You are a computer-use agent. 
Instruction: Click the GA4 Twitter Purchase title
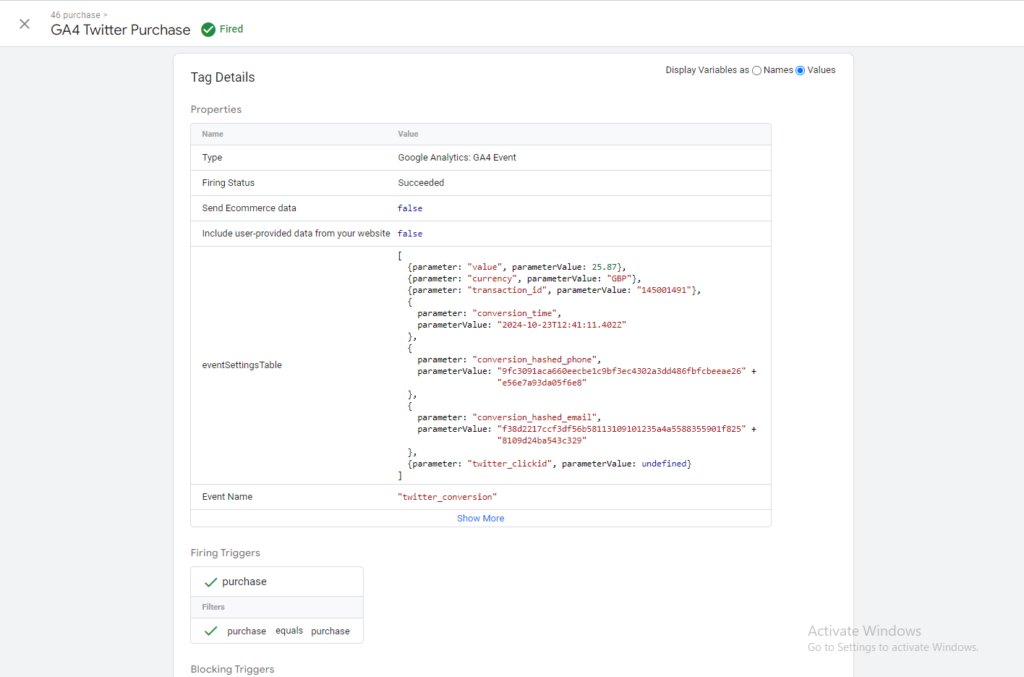[x=120, y=30]
